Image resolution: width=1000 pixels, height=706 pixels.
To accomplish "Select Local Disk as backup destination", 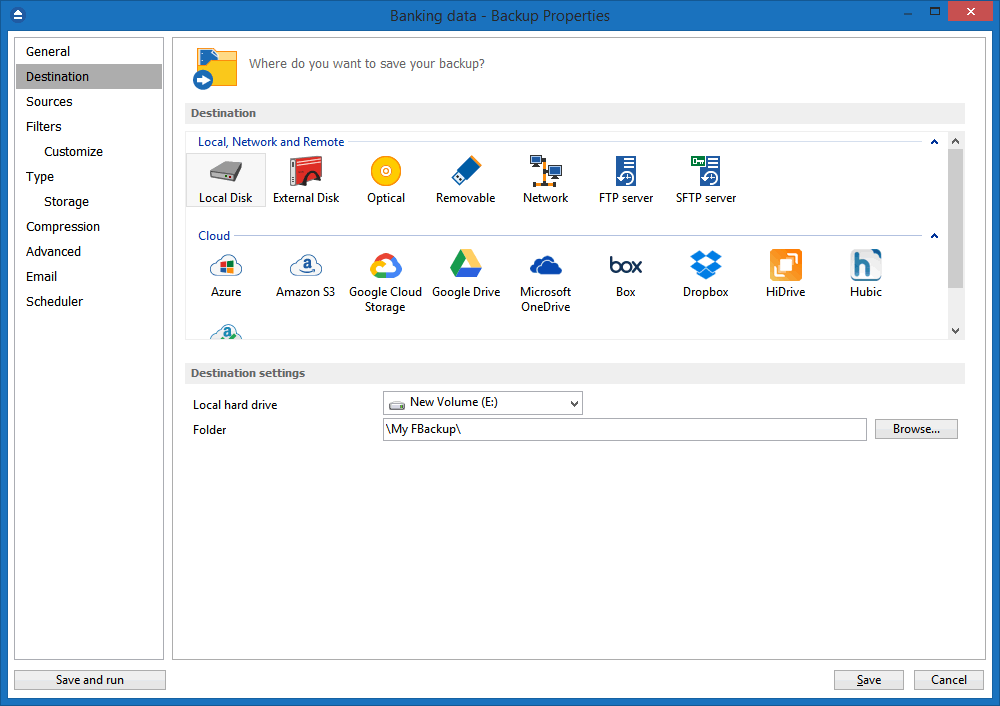I will click(226, 180).
